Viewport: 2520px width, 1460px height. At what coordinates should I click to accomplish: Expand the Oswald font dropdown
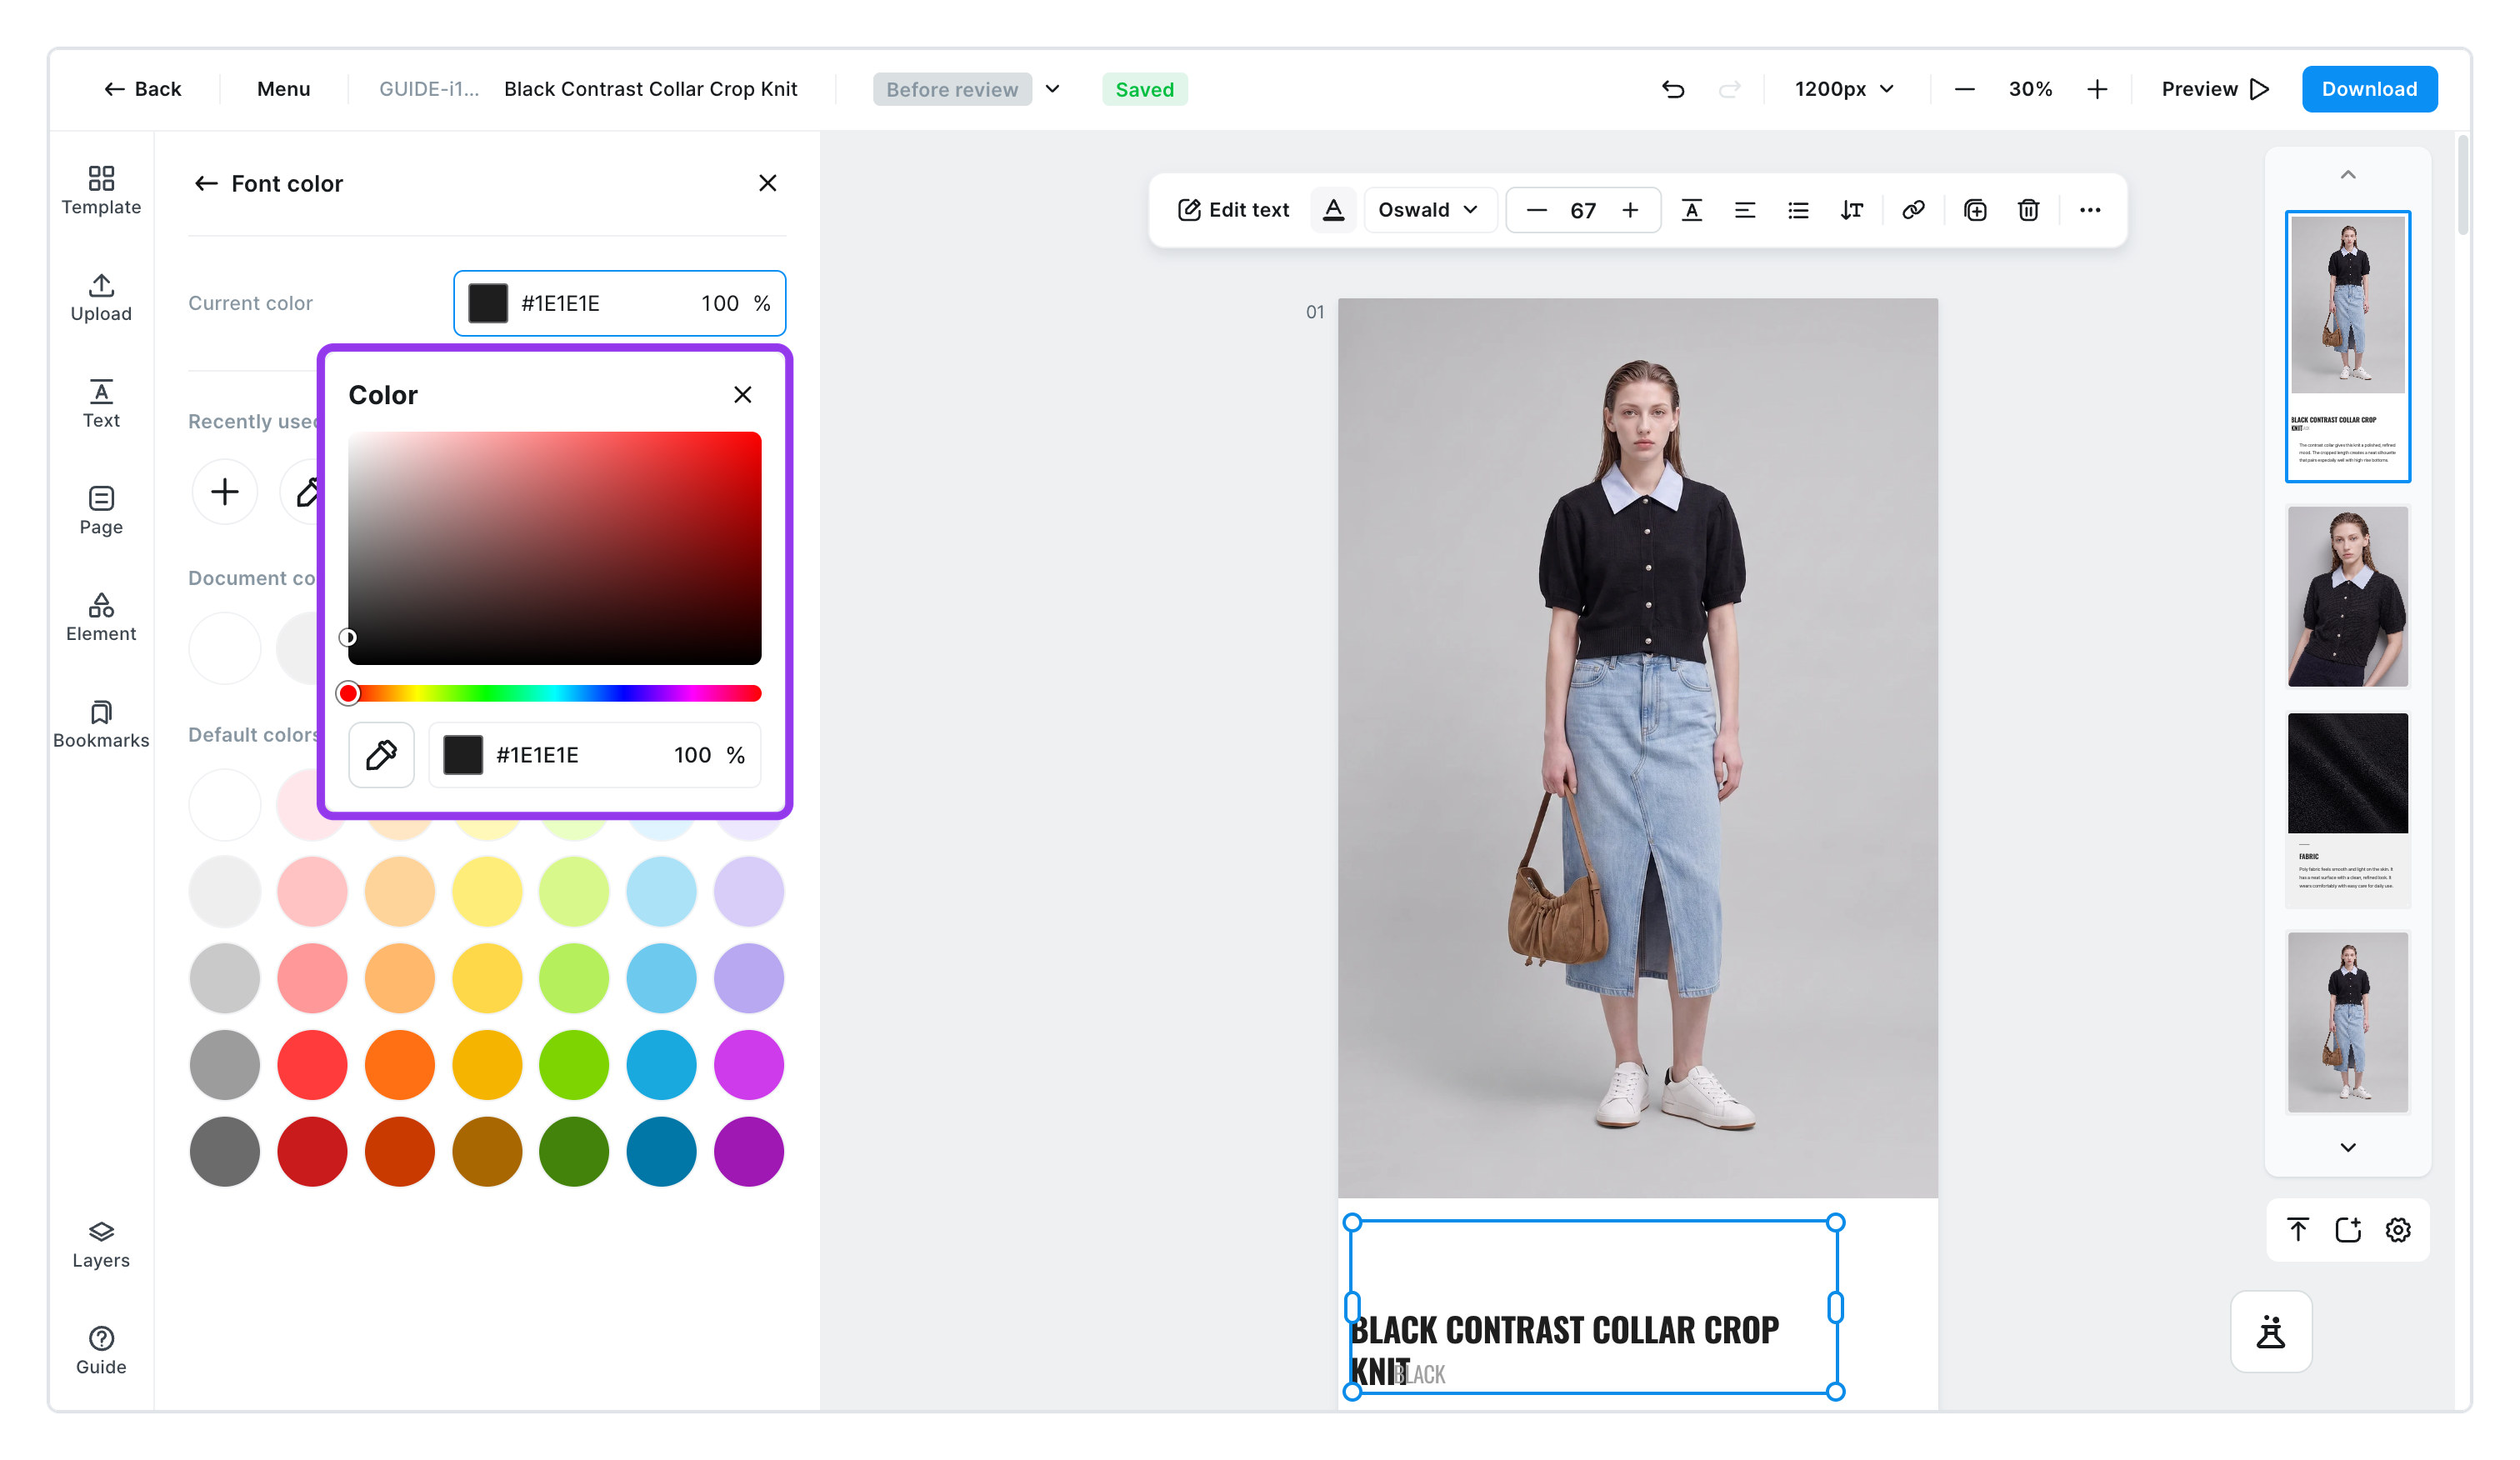pos(1428,210)
